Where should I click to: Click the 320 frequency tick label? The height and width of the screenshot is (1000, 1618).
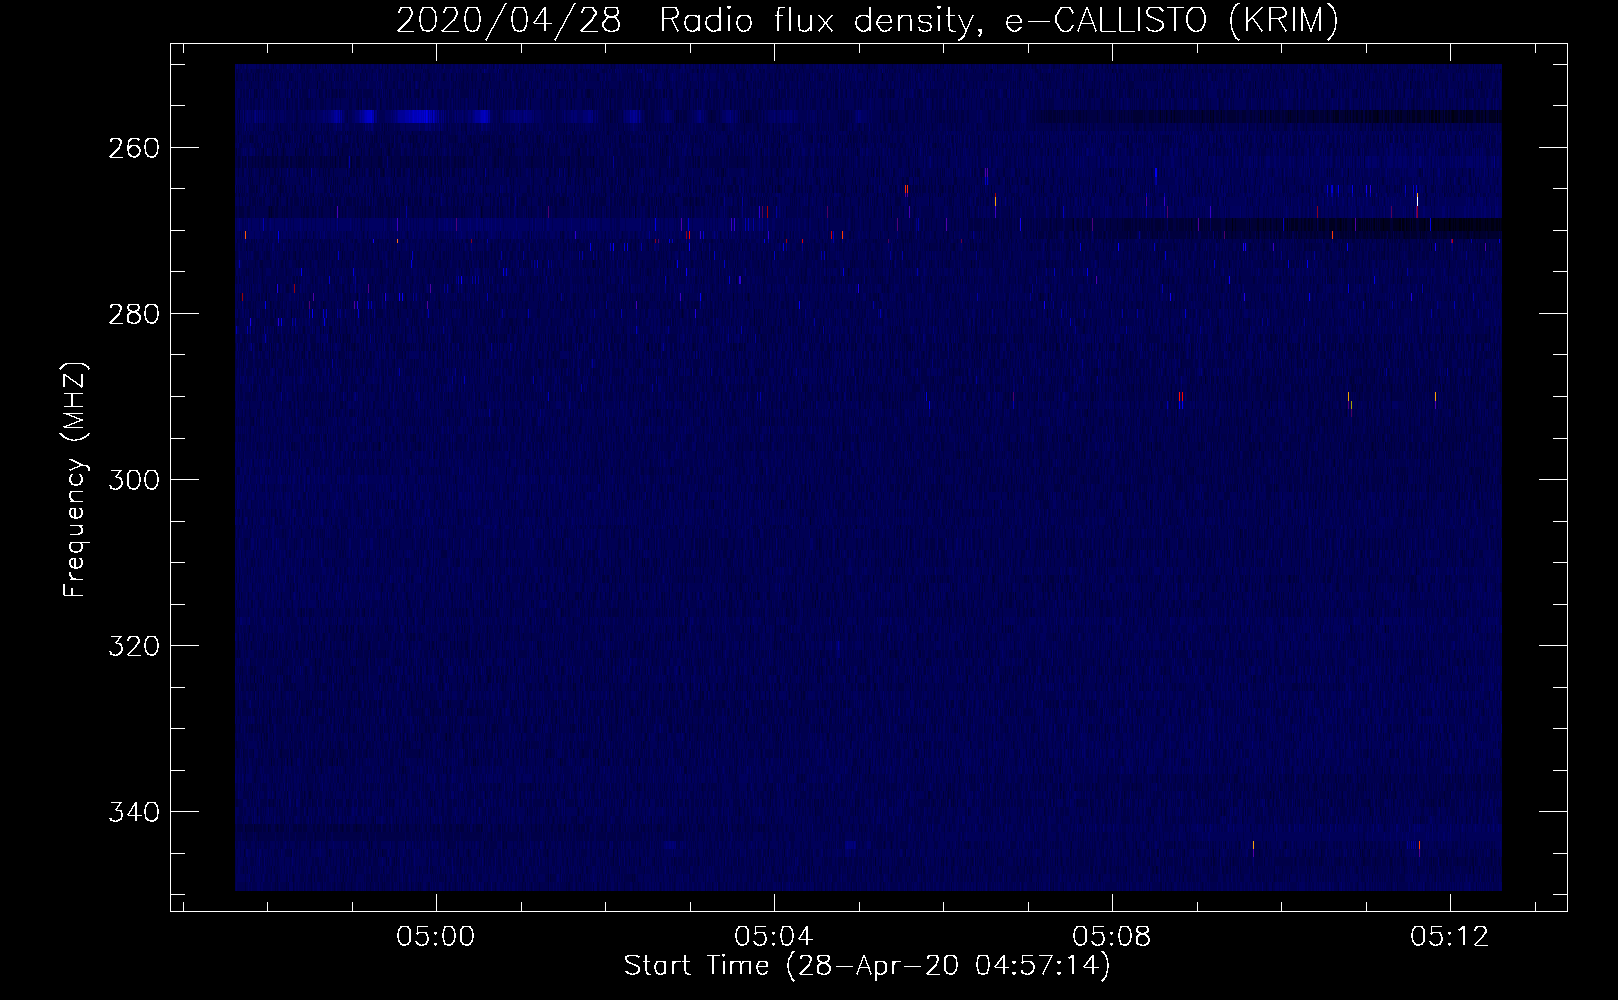tap(133, 646)
